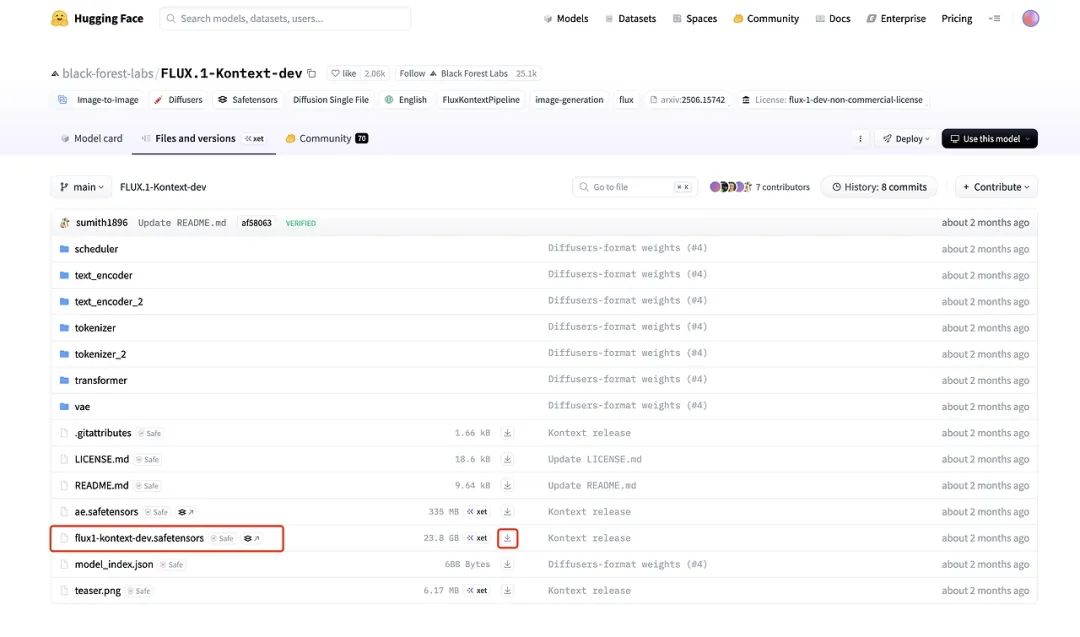
Task: Click History: 8 commits button
Action: coord(879,187)
